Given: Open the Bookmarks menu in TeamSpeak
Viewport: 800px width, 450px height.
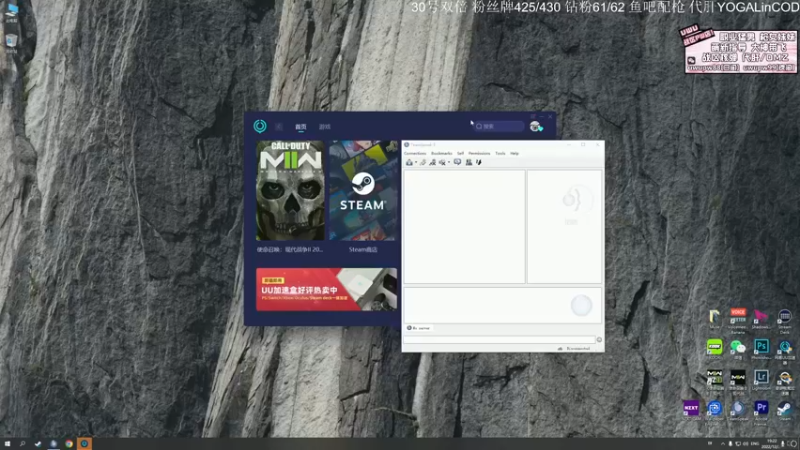Looking at the screenshot, I should 441,153.
